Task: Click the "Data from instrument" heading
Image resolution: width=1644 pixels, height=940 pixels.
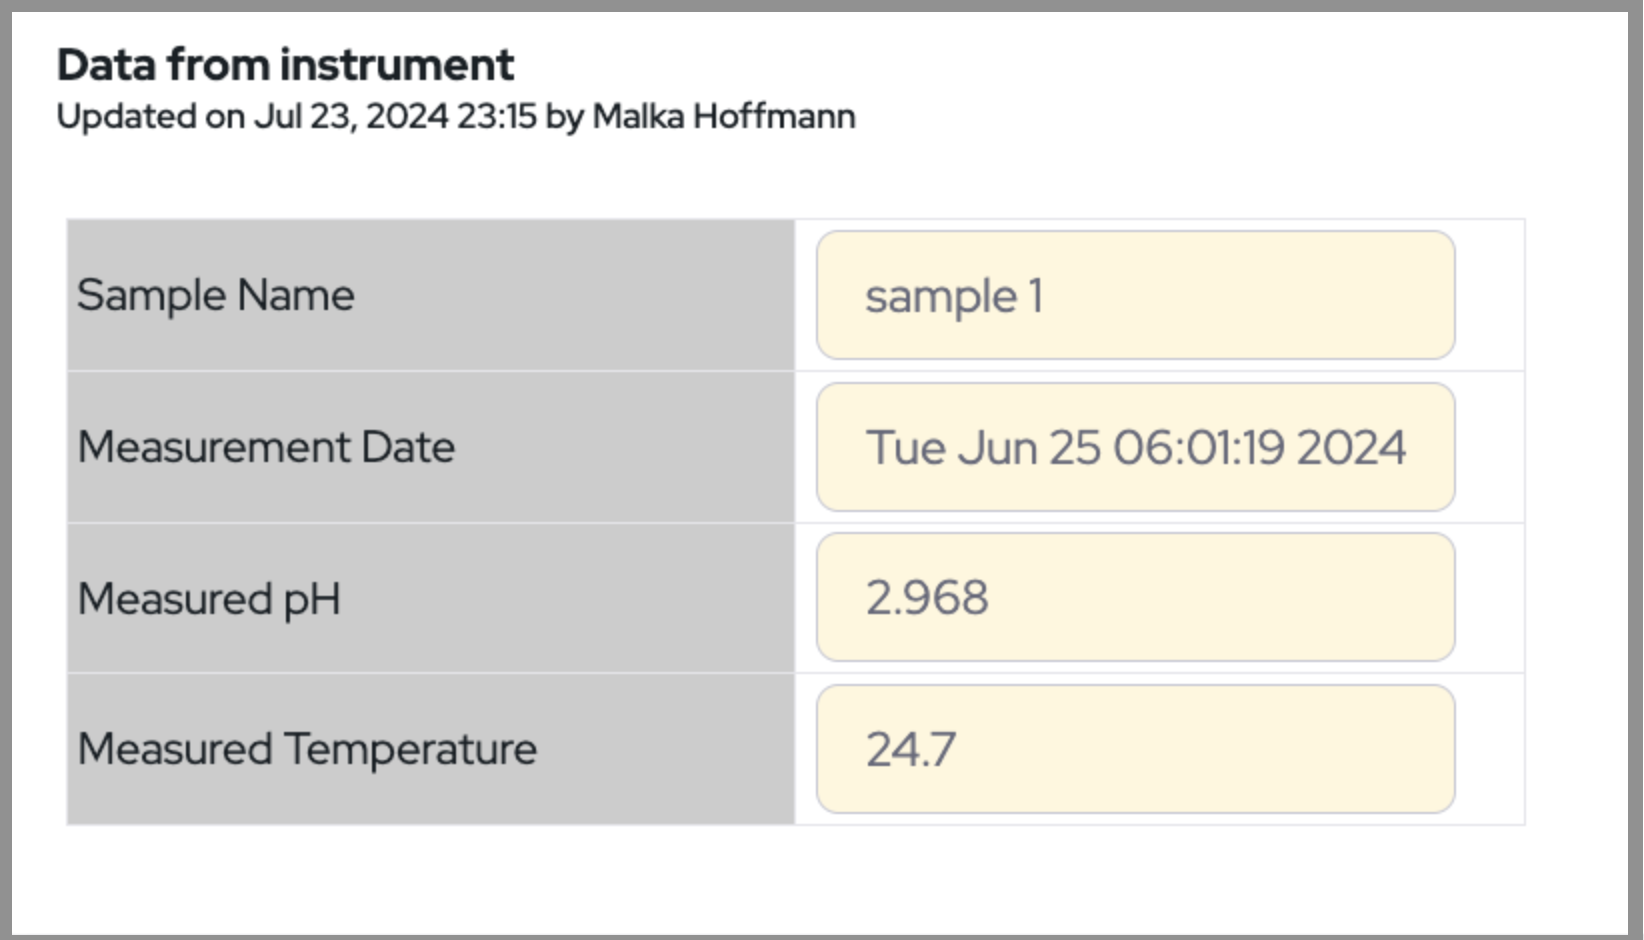Action: click(285, 65)
